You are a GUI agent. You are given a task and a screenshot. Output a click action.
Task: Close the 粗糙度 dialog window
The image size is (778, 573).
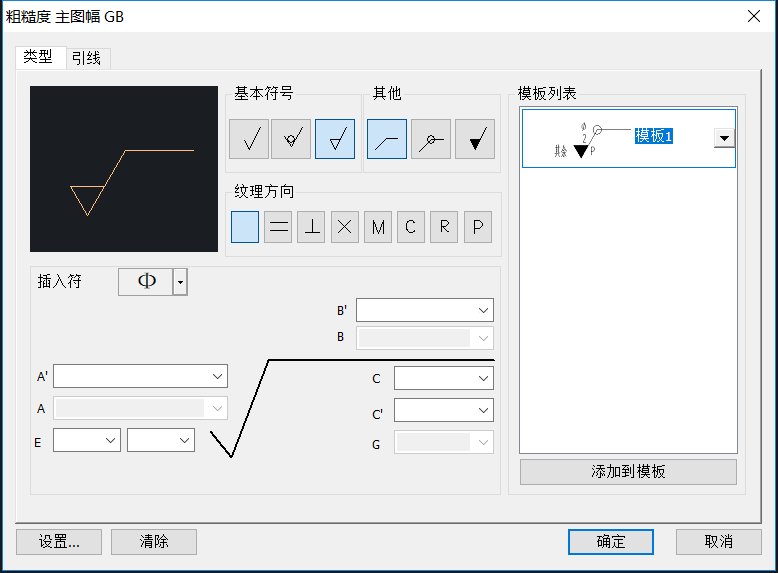click(754, 16)
